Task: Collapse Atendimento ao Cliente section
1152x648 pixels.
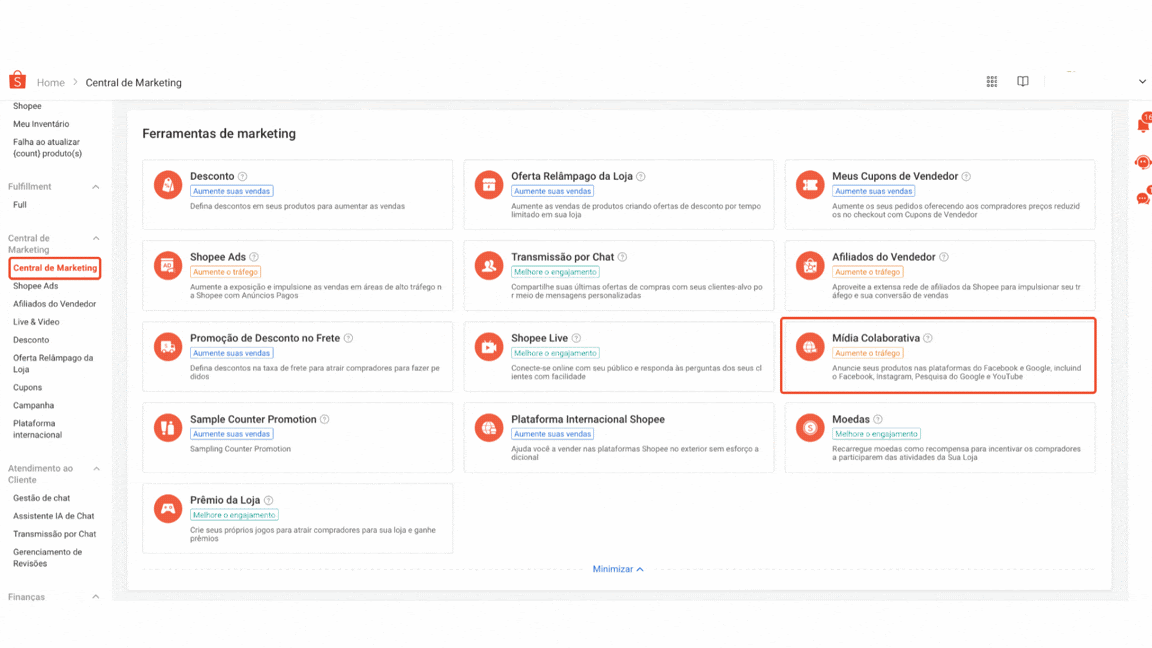Action: [x=96, y=468]
